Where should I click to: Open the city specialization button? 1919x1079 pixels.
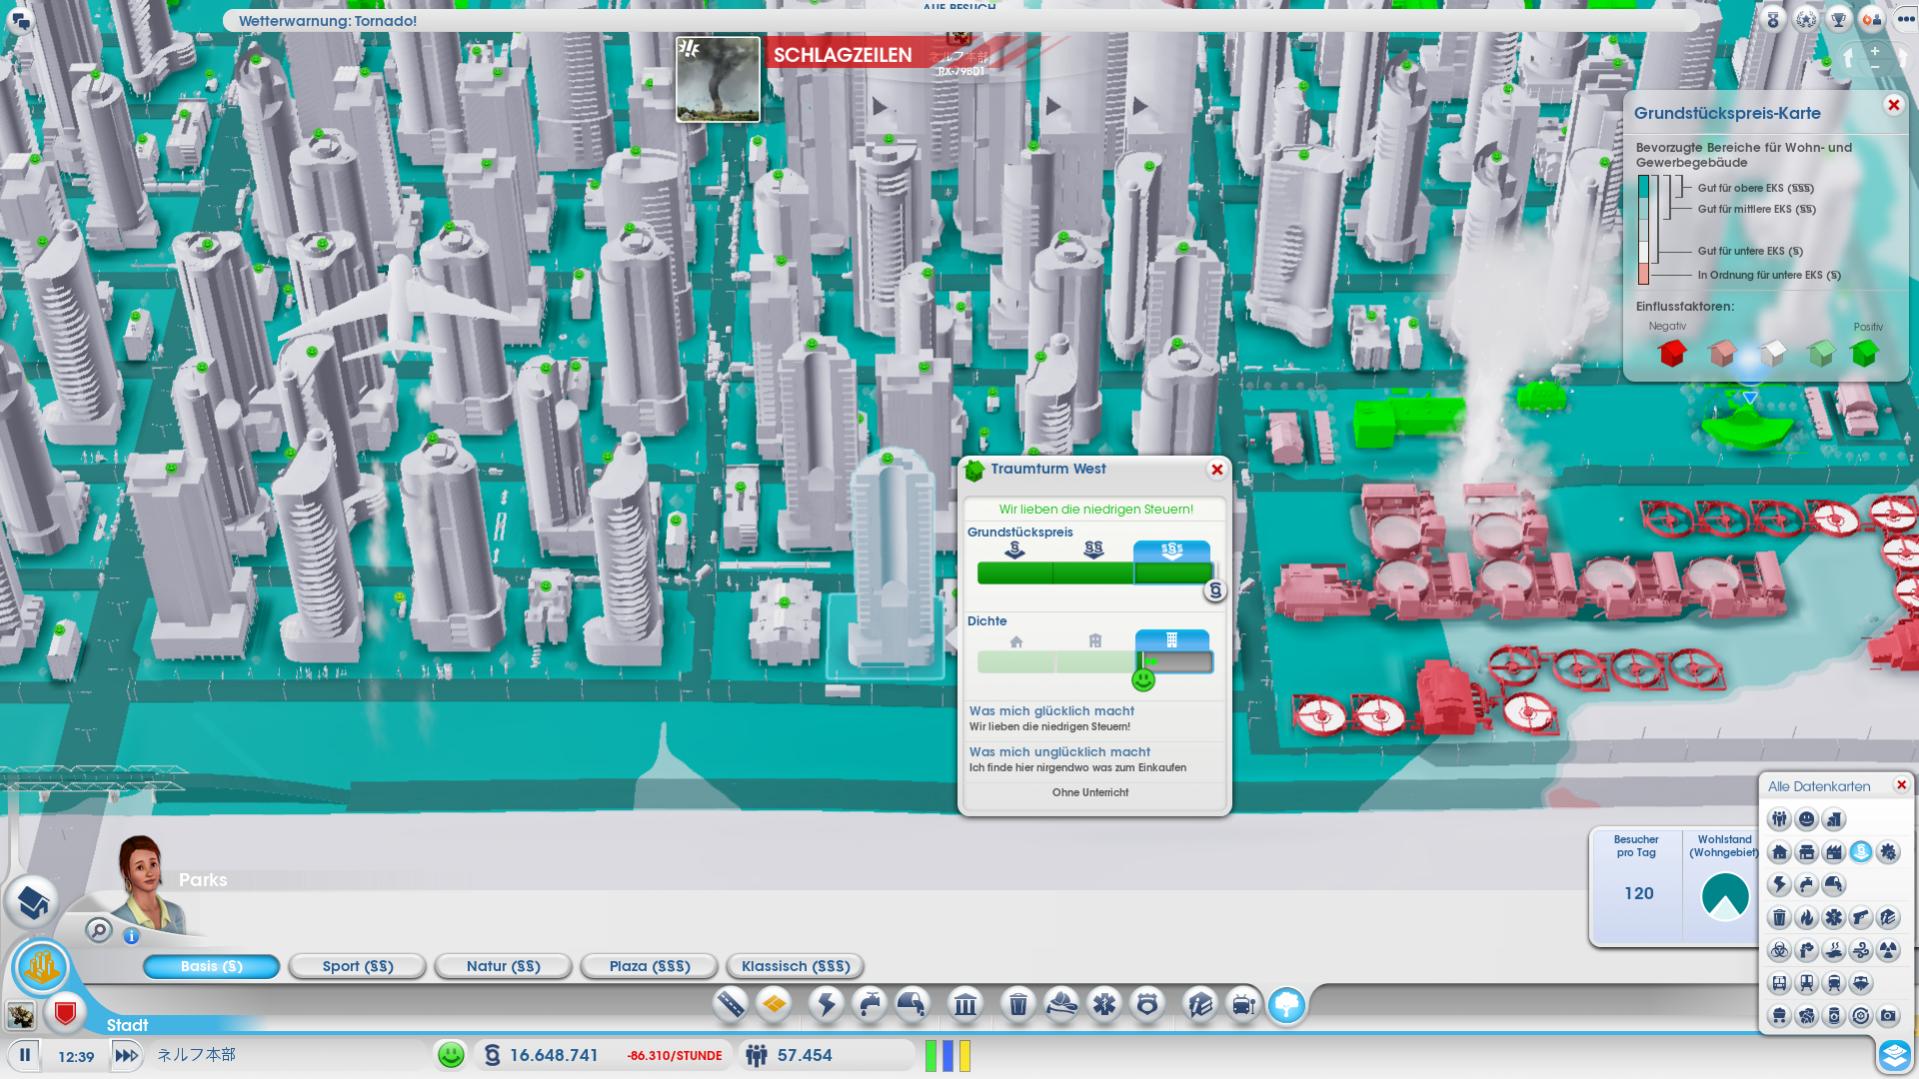[x=41, y=968]
